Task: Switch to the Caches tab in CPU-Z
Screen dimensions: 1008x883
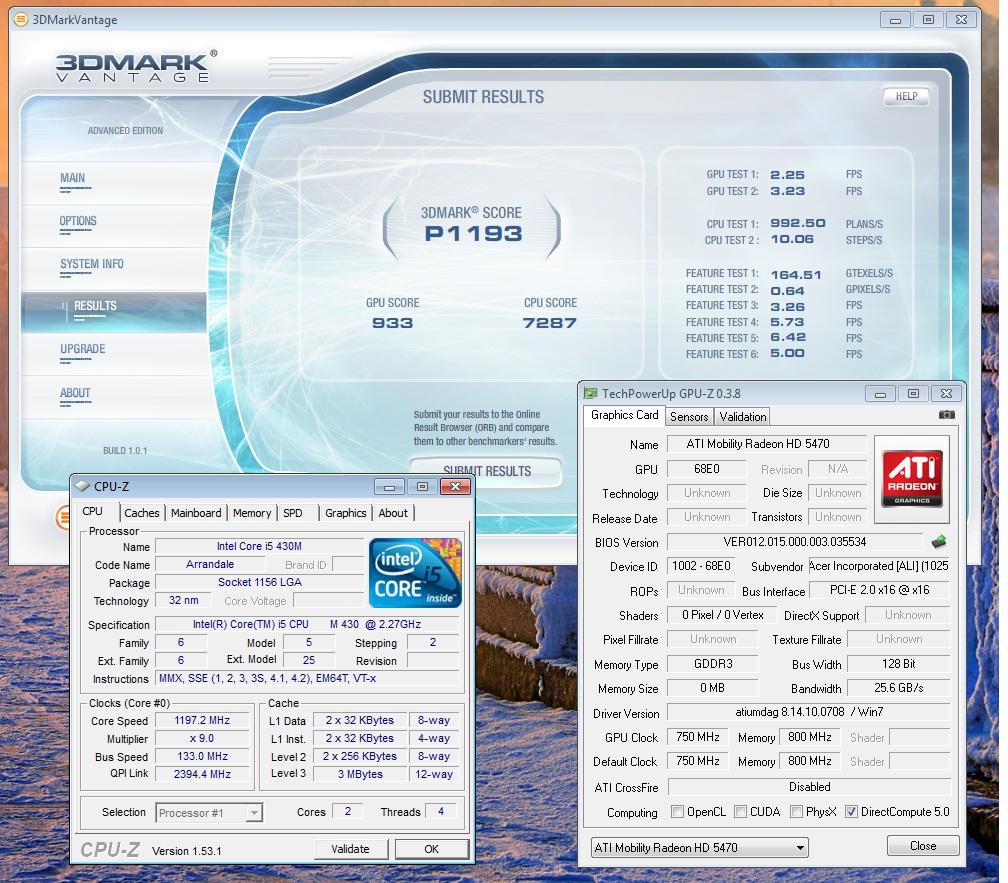Action: click(141, 513)
